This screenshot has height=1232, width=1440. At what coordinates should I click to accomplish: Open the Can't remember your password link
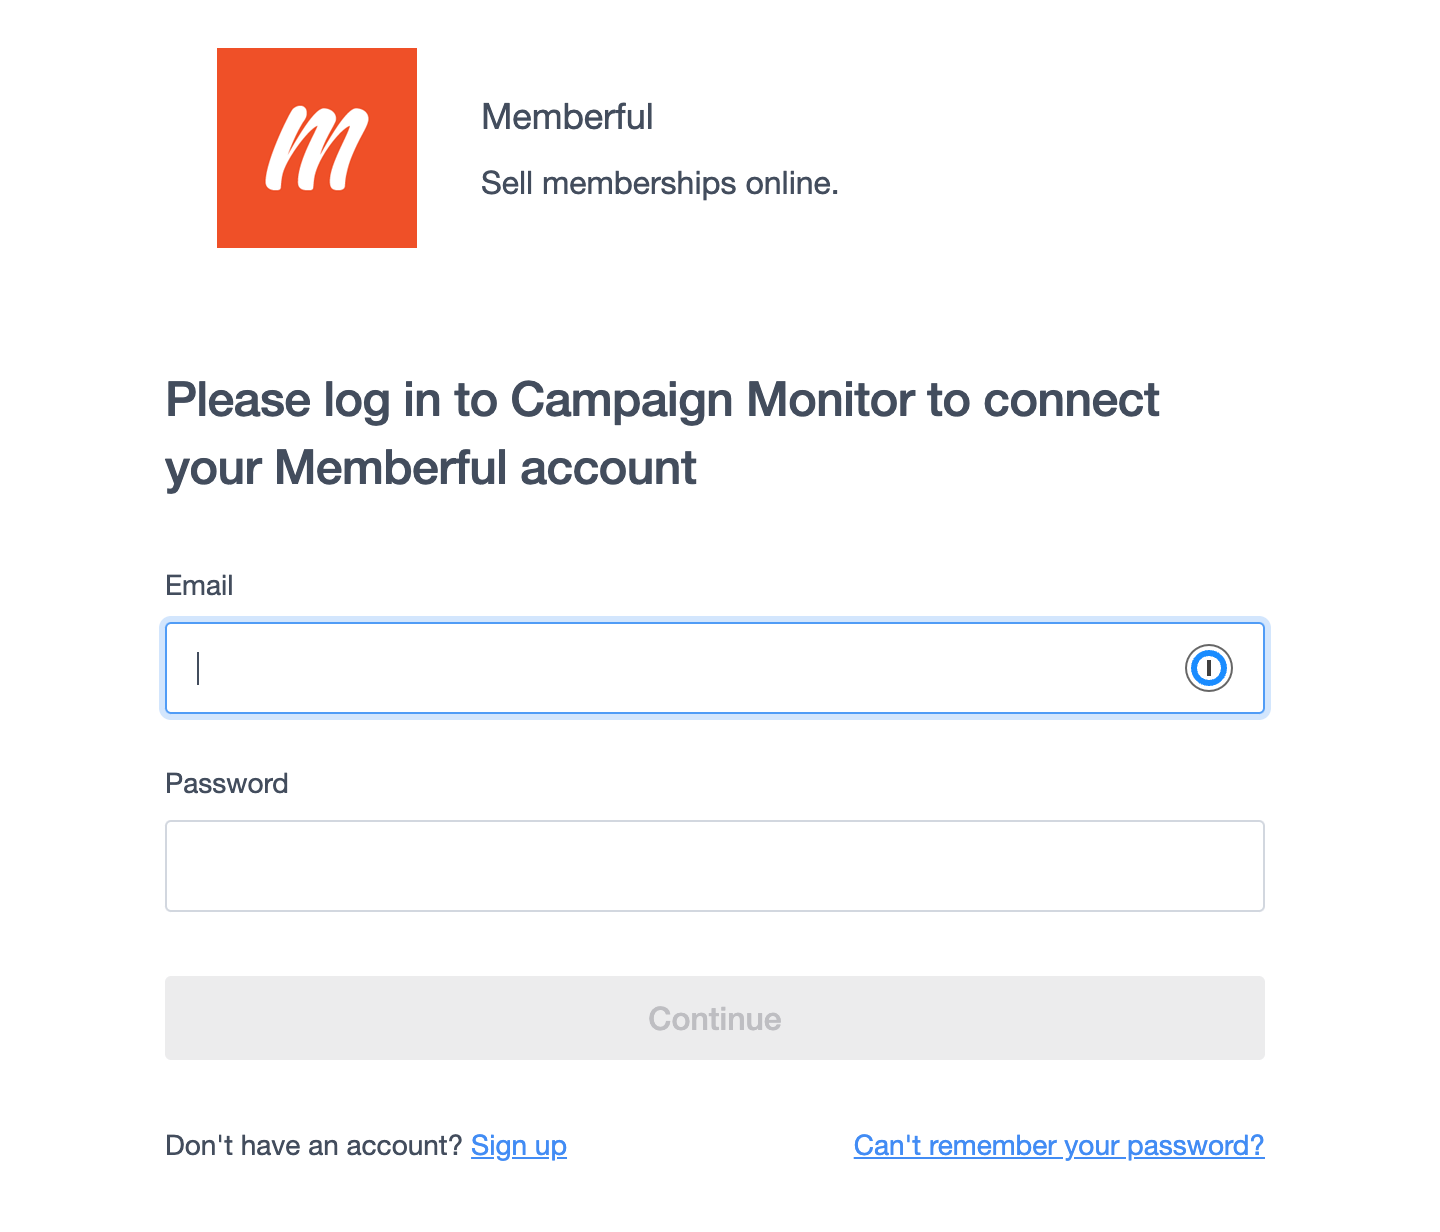pyautogui.click(x=1059, y=1145)
